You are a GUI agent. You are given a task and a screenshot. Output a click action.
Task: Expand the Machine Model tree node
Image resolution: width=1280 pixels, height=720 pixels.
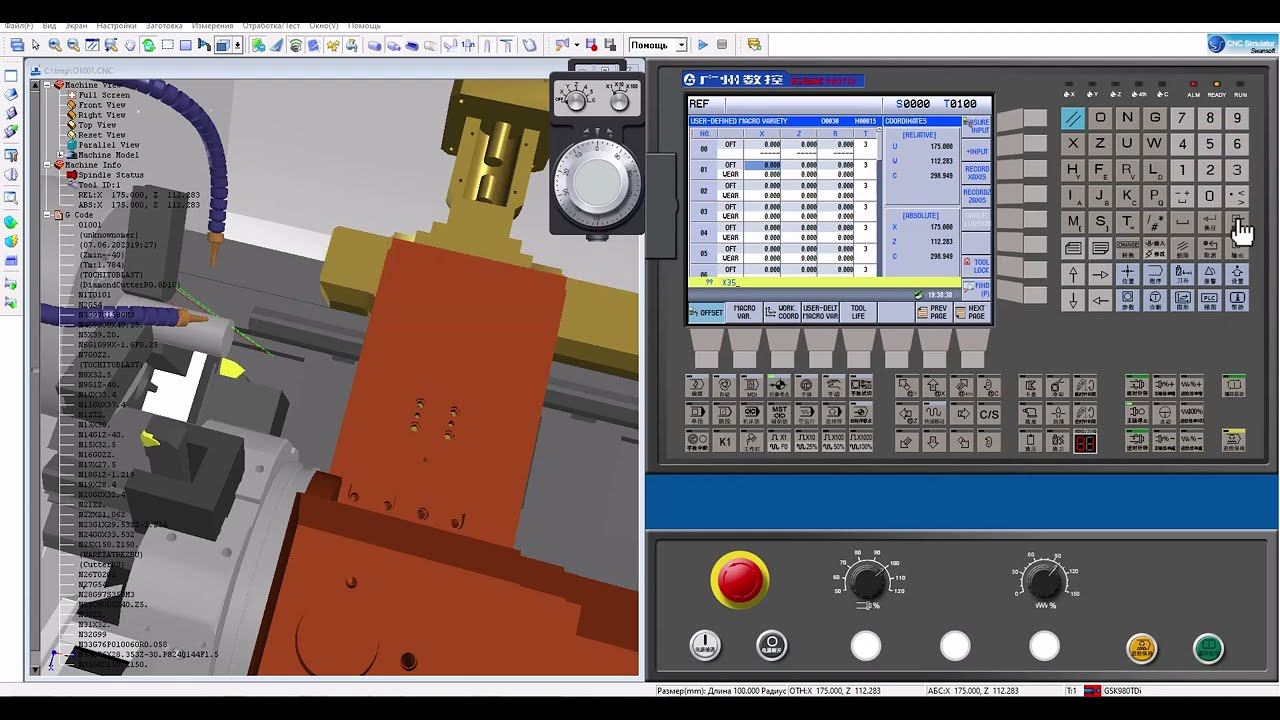(x=60, y=155)
